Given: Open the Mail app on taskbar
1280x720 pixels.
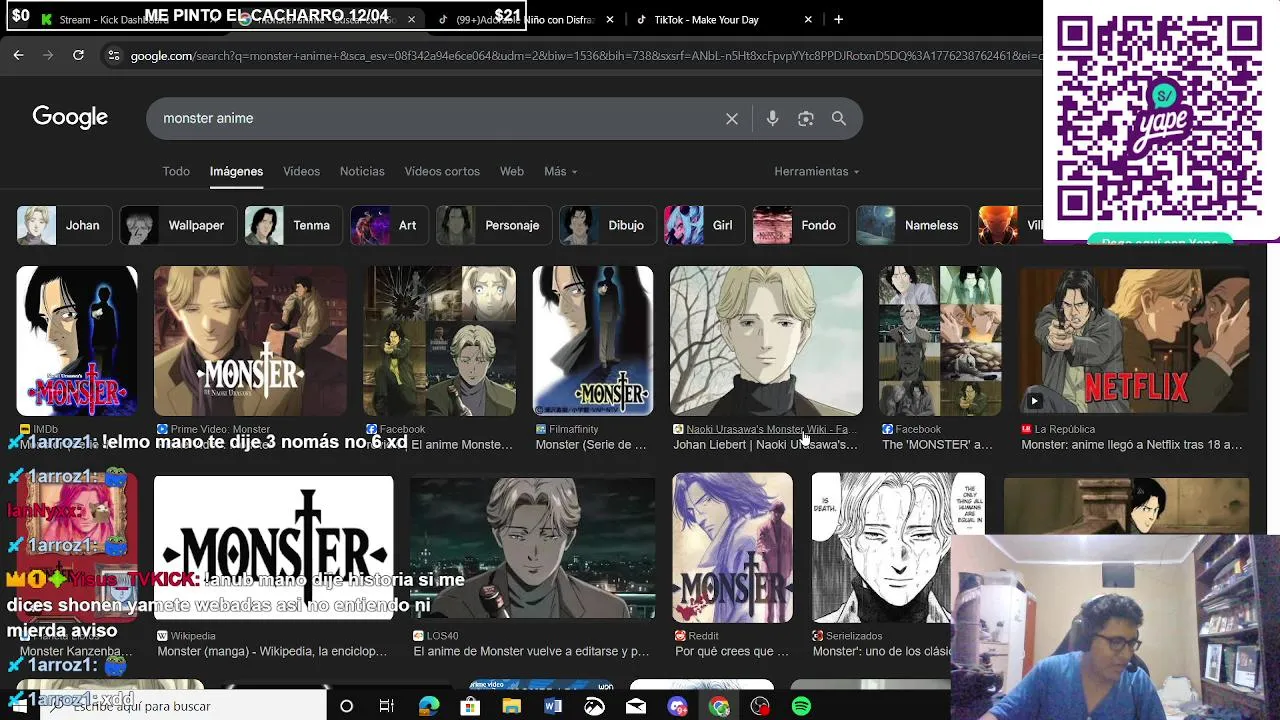Looking at the screenshot, I should tap(636, 706).
